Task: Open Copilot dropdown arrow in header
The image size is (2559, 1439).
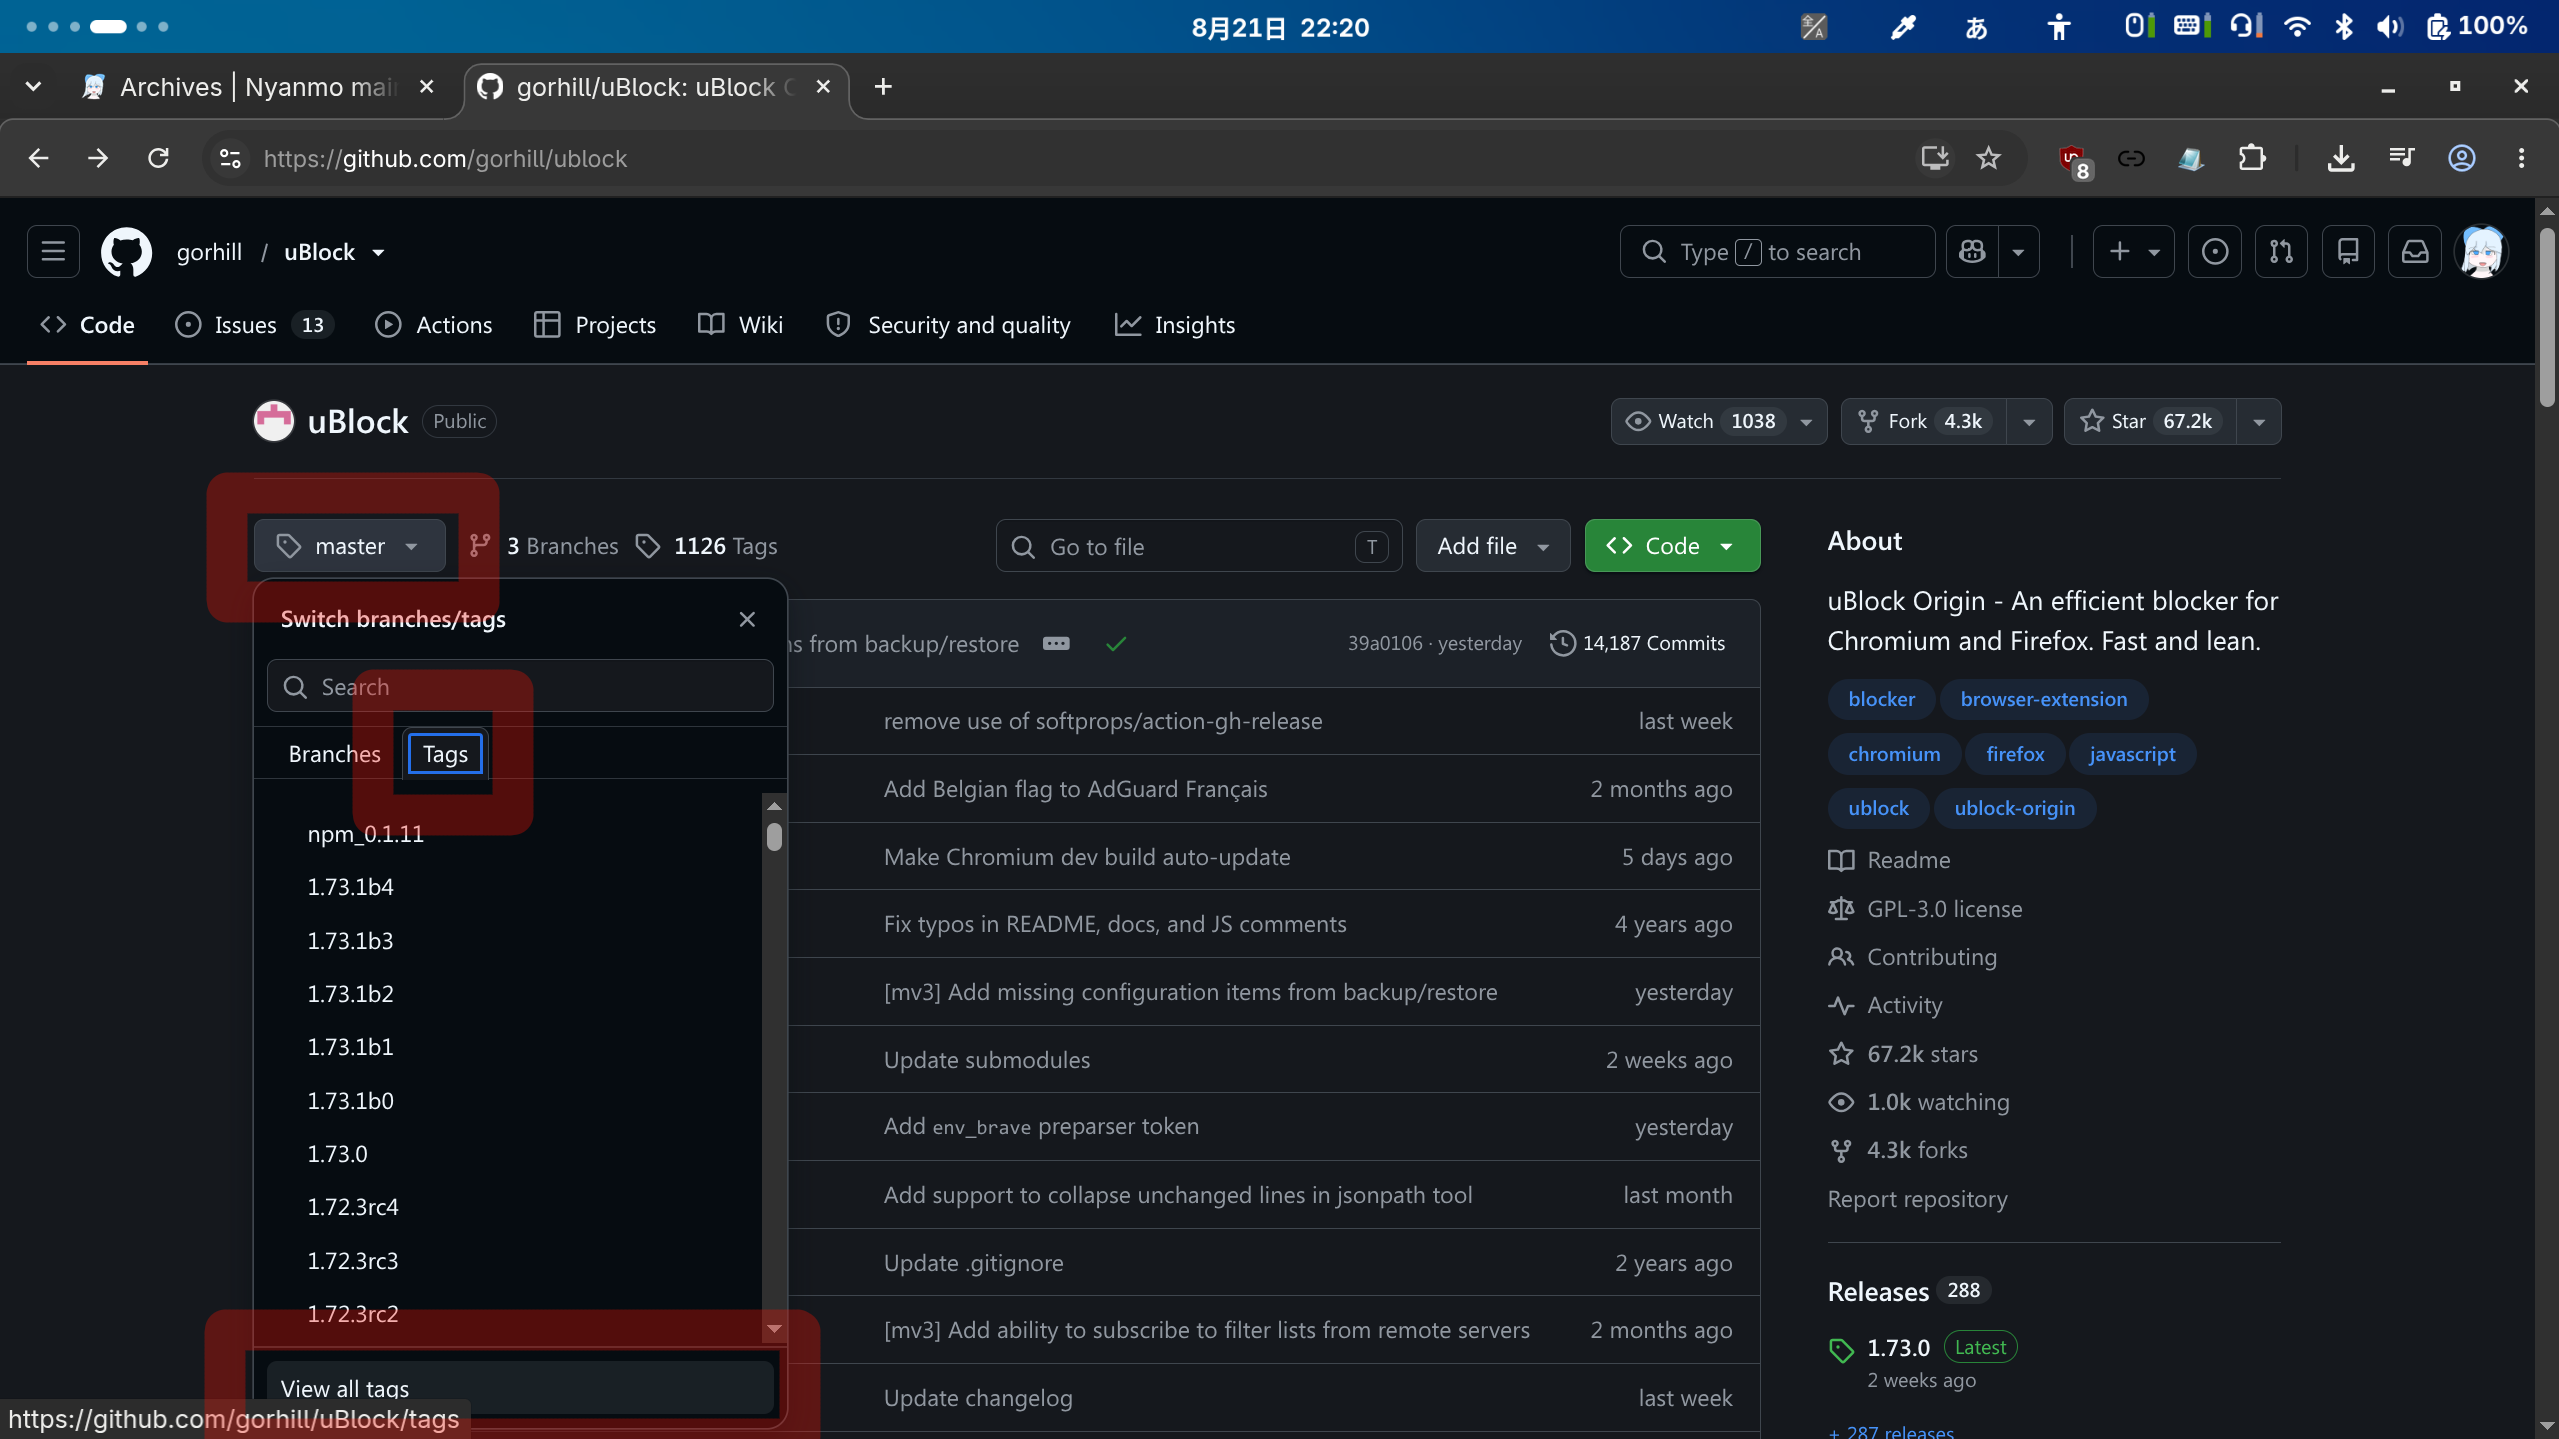Action: [x=2018, y=252]
